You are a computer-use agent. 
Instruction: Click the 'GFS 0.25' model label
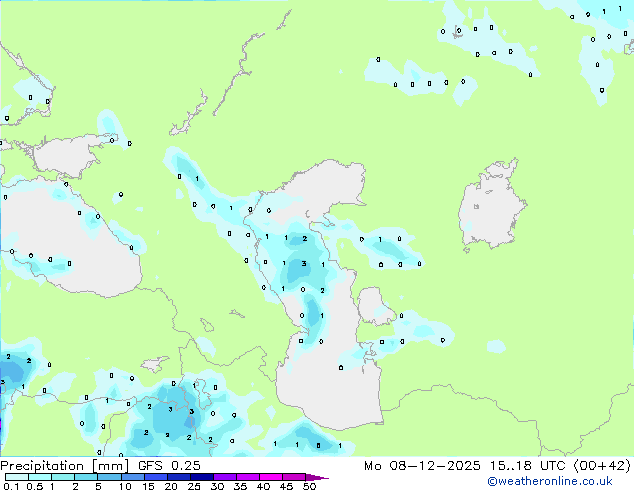[x=169, y=466]
